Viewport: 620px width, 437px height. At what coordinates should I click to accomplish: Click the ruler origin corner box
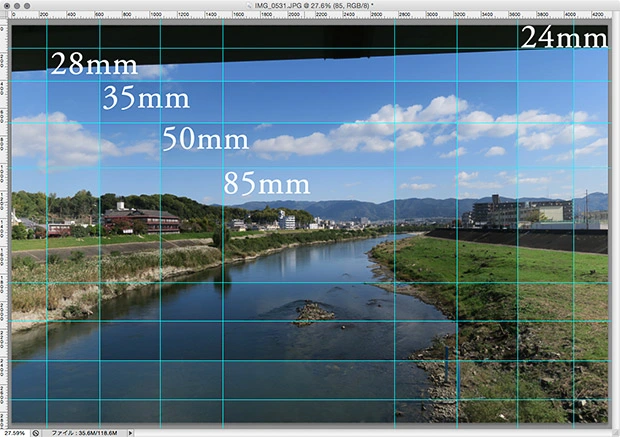(4, 15)
